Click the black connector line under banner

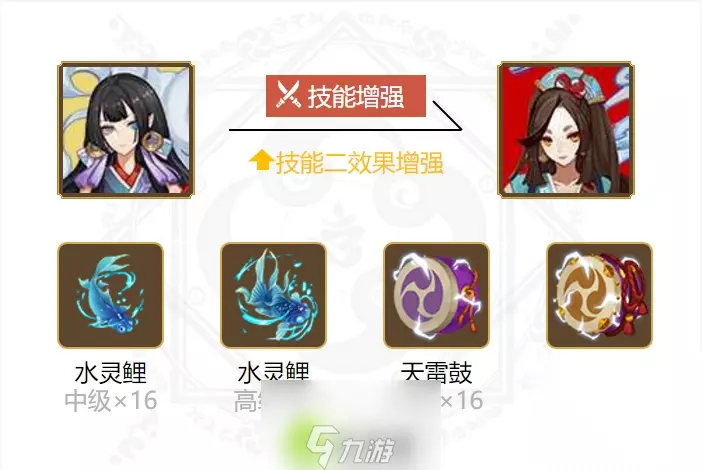[346, 123]
